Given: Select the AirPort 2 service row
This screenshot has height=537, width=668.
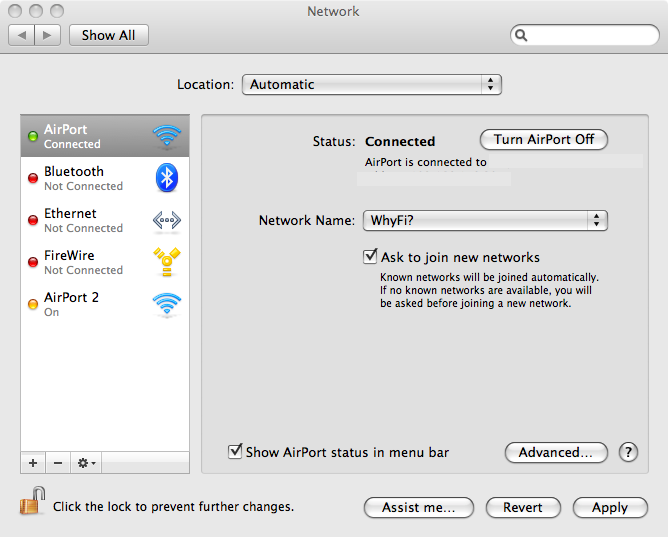Looking at the screenshot, I should click(105, 304).
